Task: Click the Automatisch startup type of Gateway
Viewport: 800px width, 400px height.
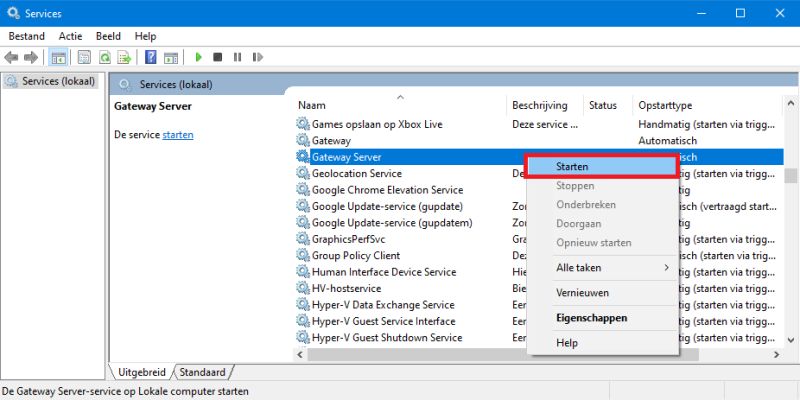Action: click(x=667, y=140)
